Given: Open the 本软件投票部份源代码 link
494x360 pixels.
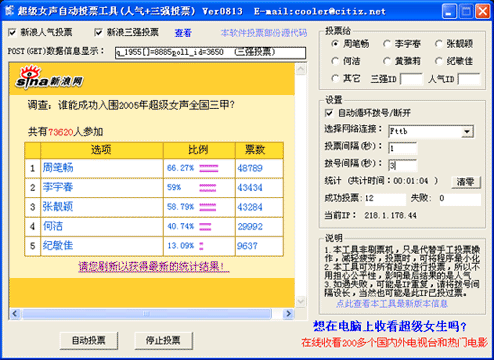Looking at the screenshot, I should coord(264,33).
